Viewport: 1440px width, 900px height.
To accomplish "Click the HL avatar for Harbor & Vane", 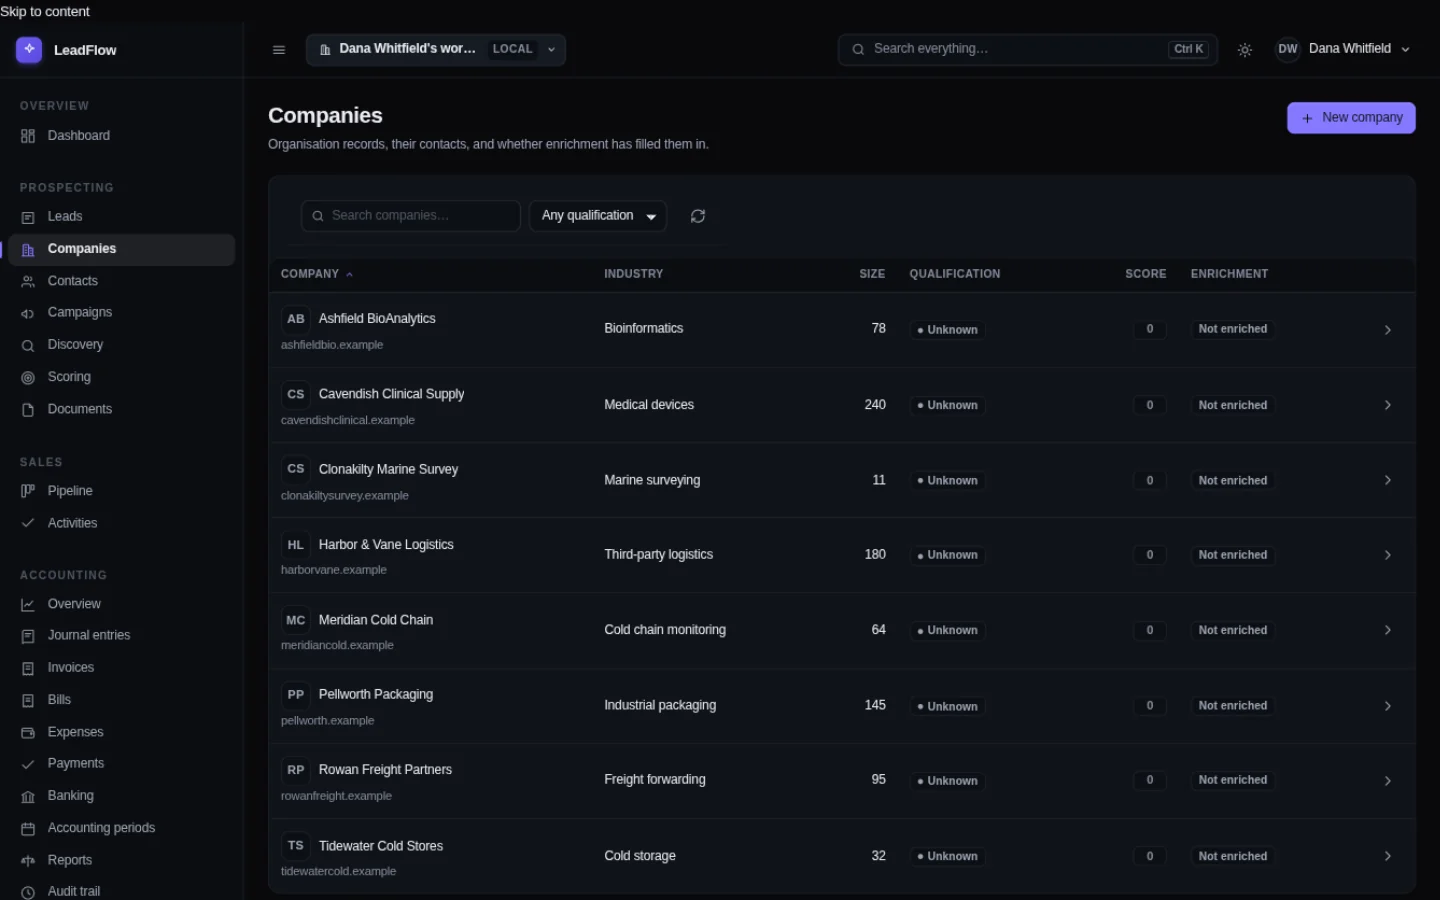I will pyautogui.click(x=296, y=545).
